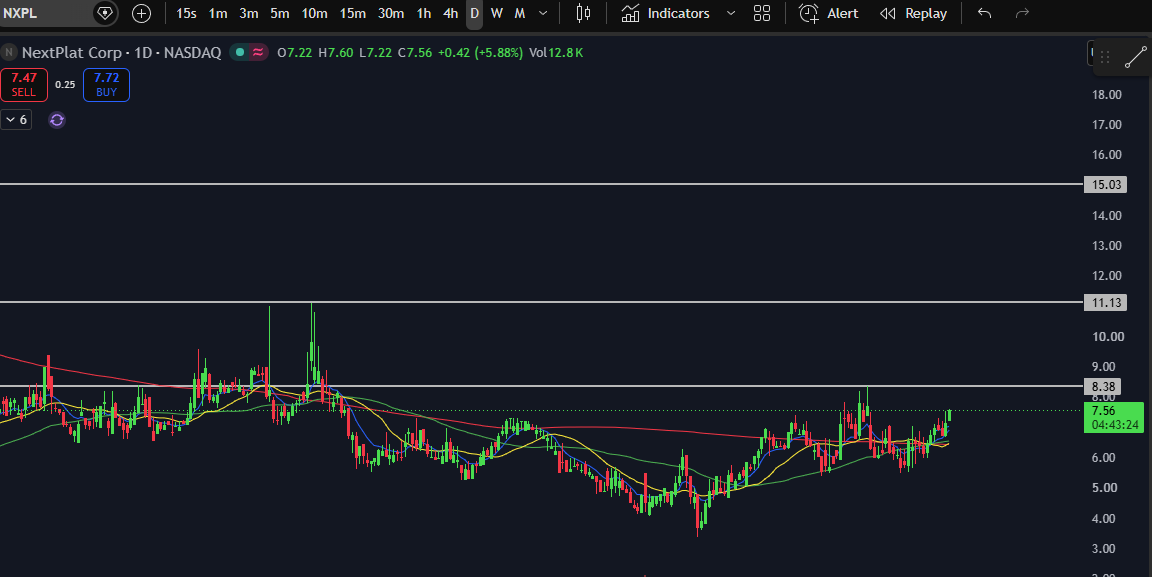Screen dimensions: 1152x577
Task: Expand the collapsed indicators legend showing 6
Action: [x=16, y=120]
